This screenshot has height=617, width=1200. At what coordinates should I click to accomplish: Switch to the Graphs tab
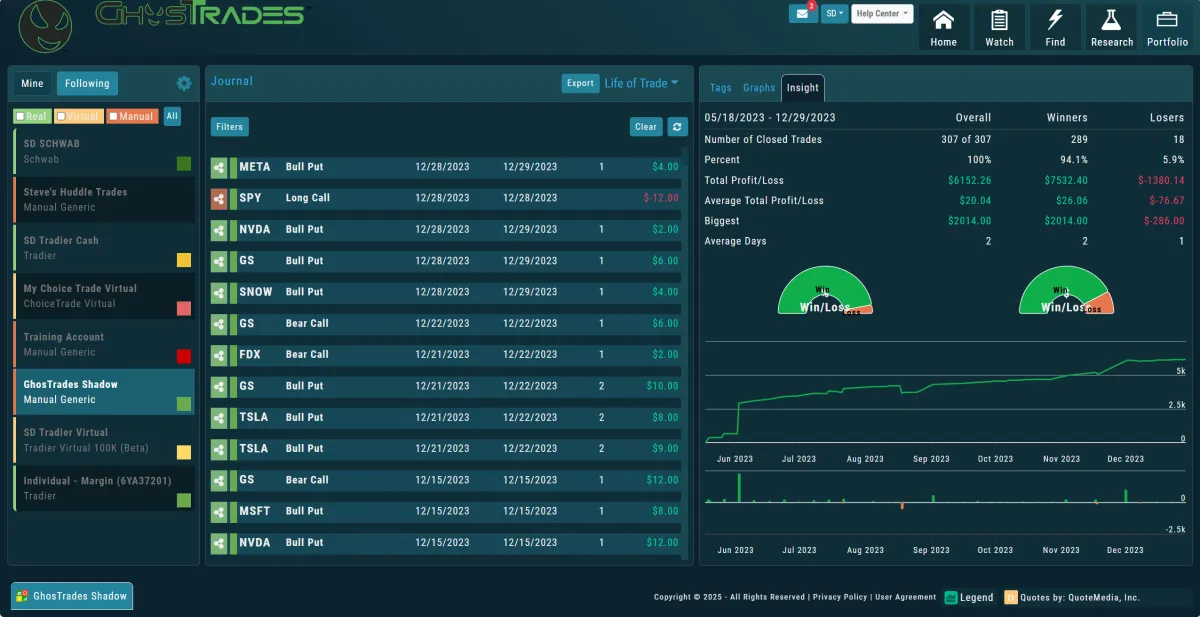point(759,88)
